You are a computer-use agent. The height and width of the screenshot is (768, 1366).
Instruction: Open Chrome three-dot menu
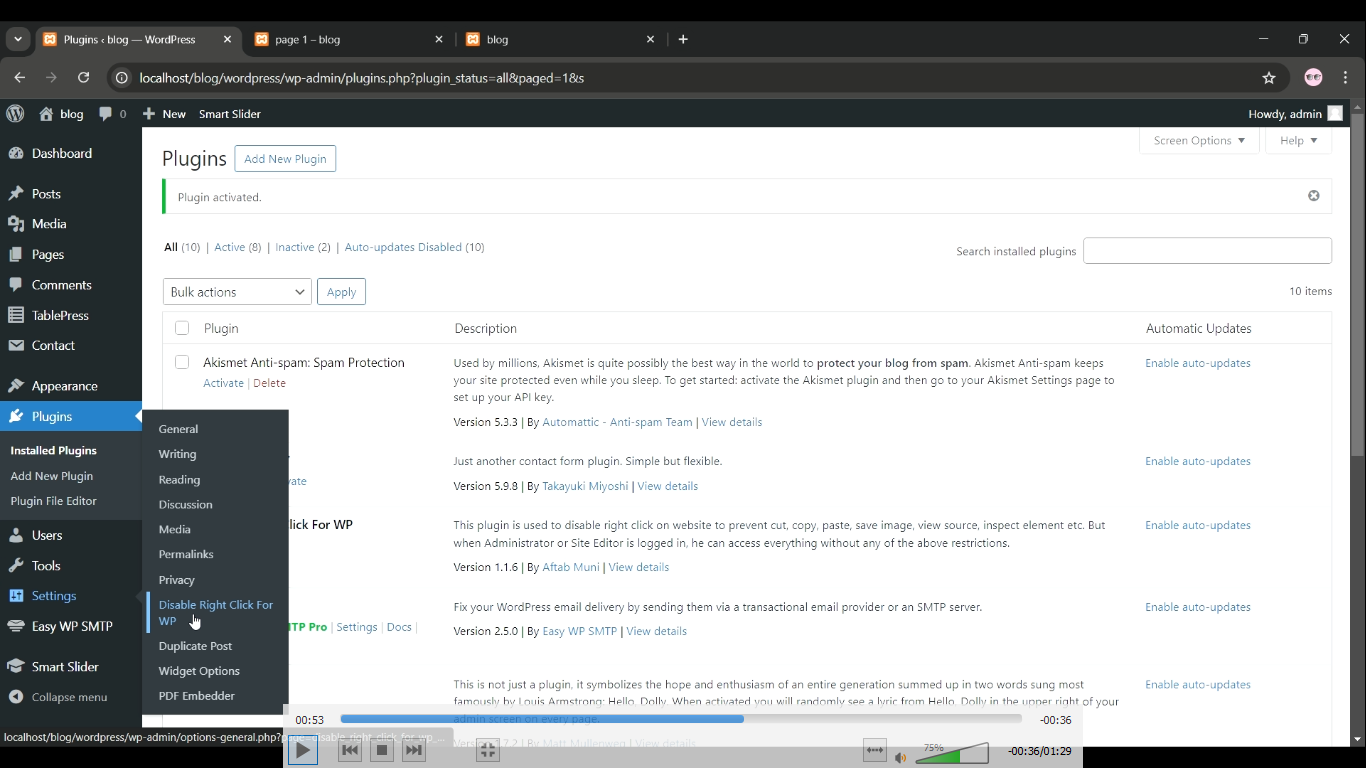click(x=1346, y=77)
